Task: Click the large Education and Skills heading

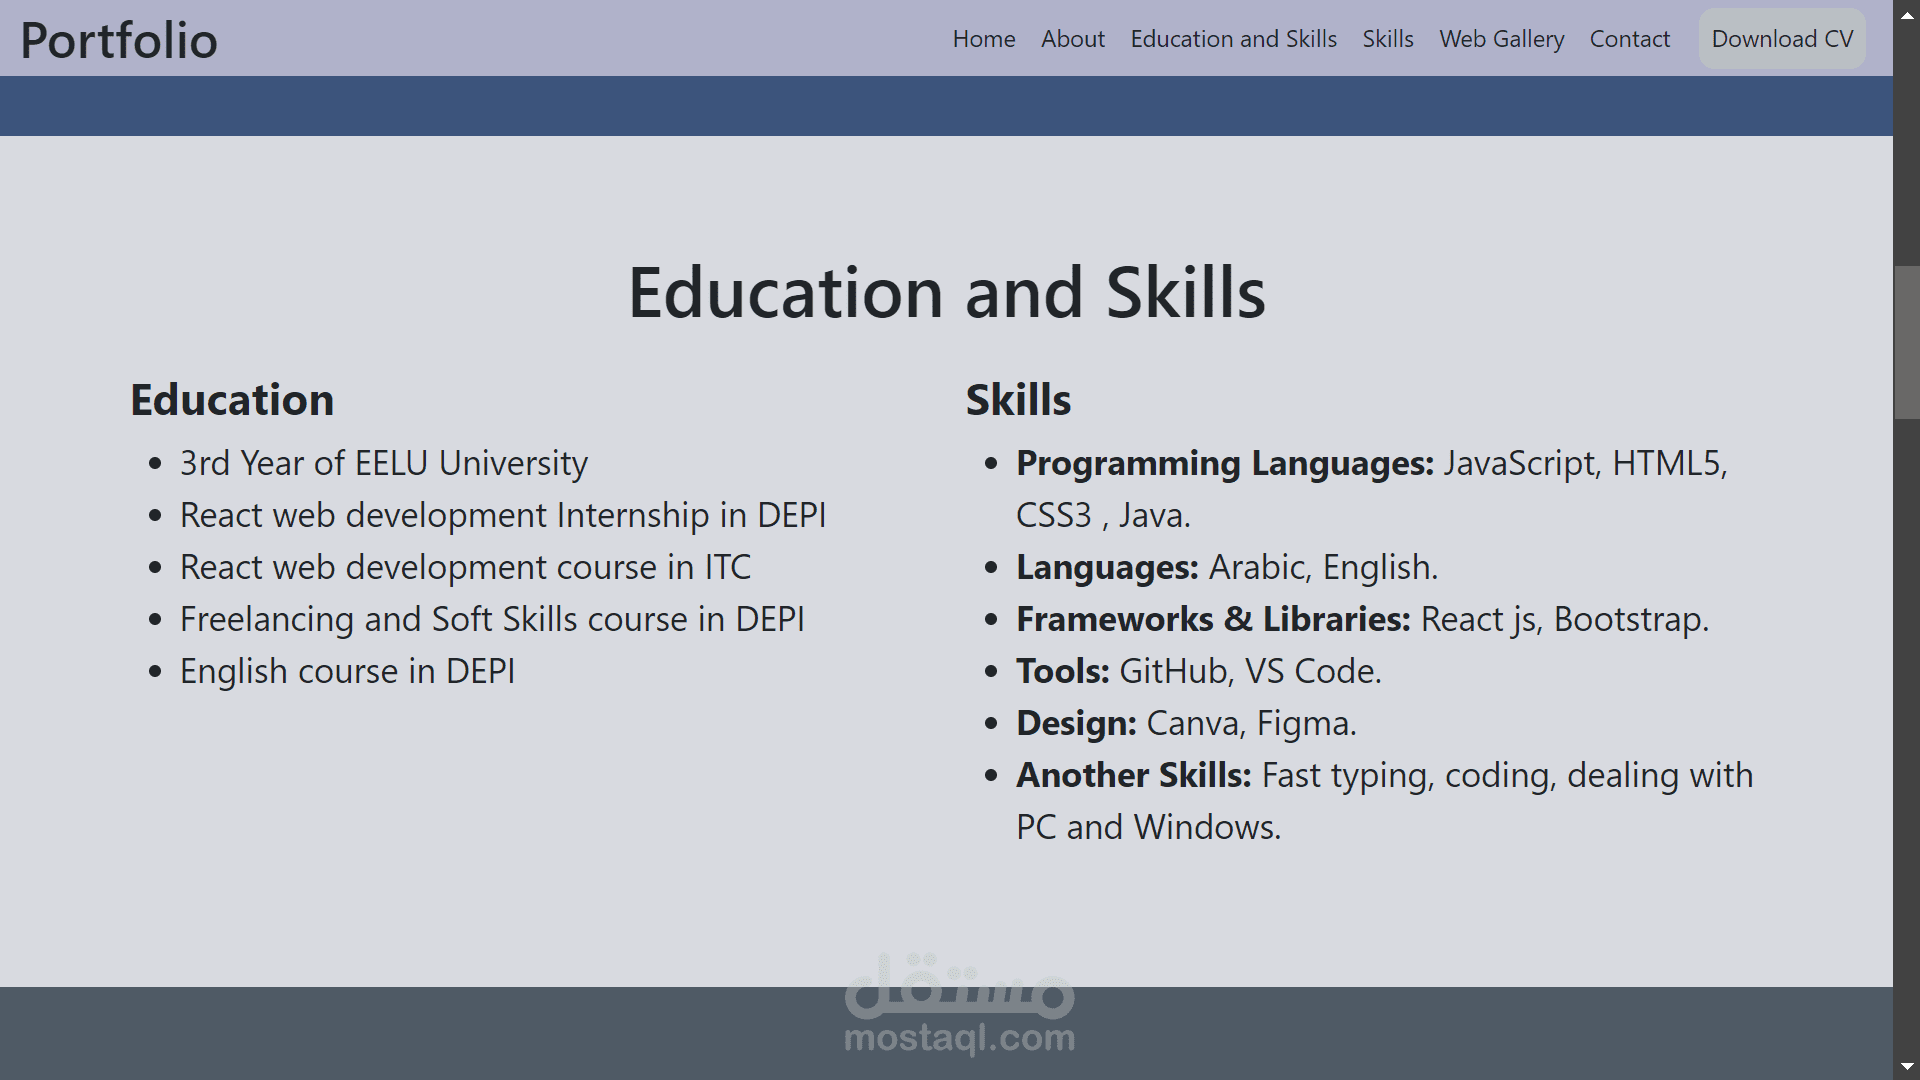Action: coord(946,293)
